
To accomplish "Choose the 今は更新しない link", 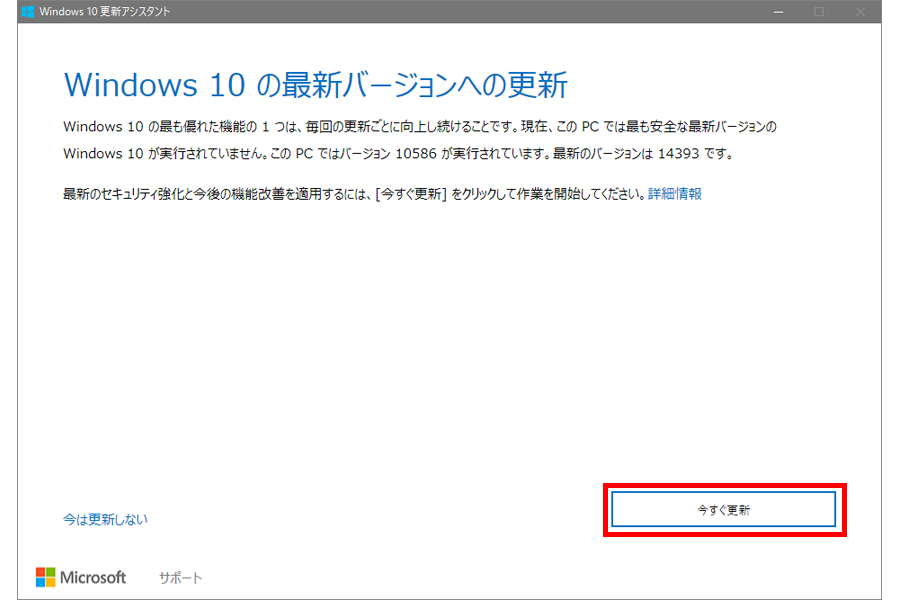I will 105,519.
